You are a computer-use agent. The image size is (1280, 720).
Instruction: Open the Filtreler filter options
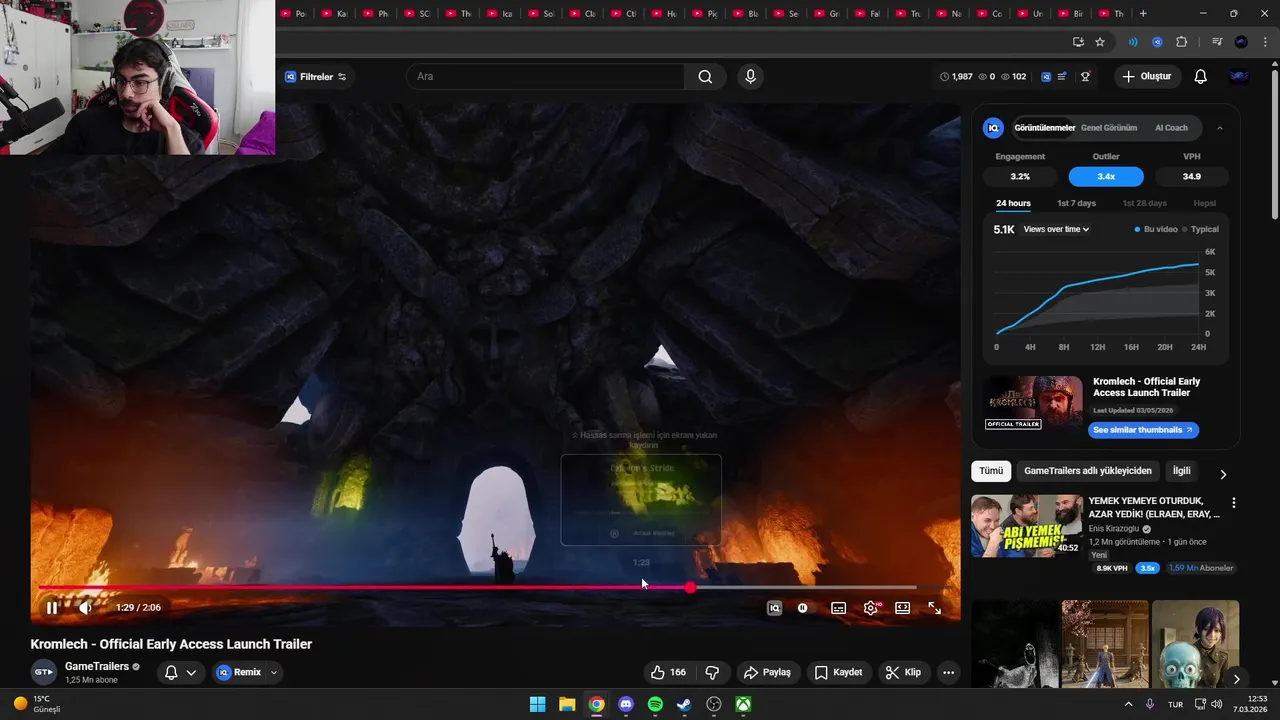pyautogui.click(x=315, y=76)
